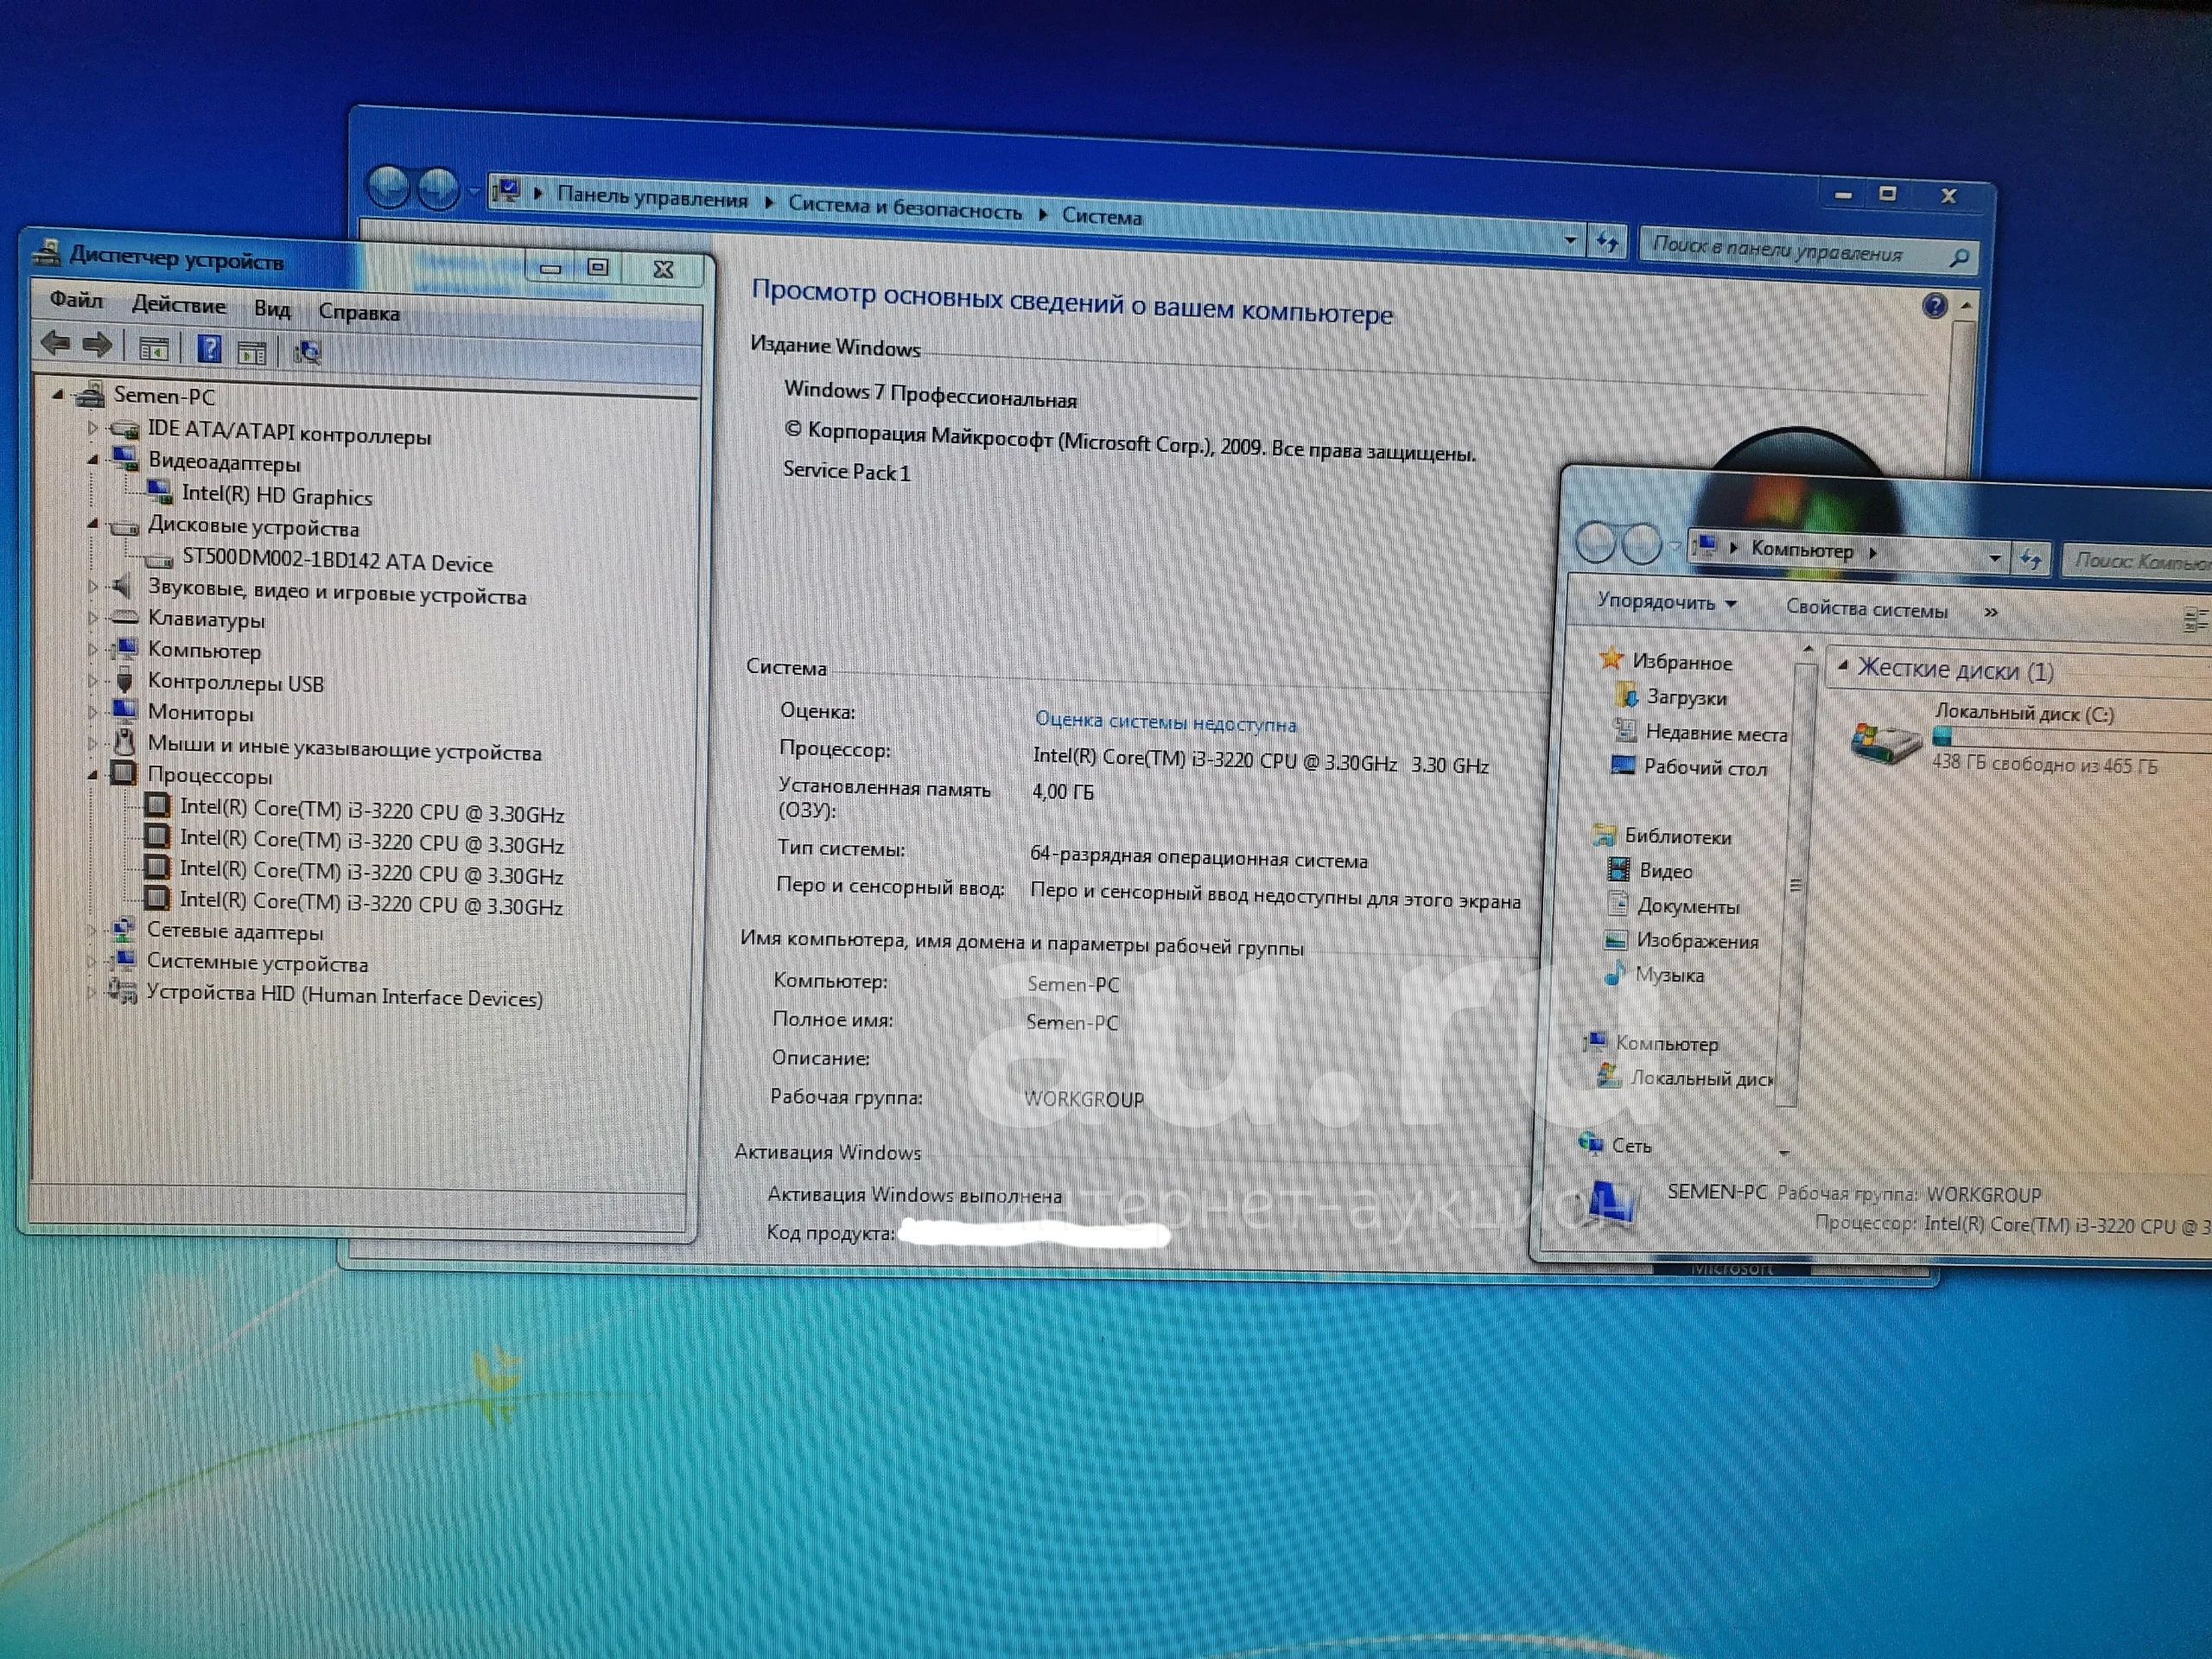Open Локальный диск in navigation pane
Viewport: 2212px width, 1659px height.
(1701, 1078)
